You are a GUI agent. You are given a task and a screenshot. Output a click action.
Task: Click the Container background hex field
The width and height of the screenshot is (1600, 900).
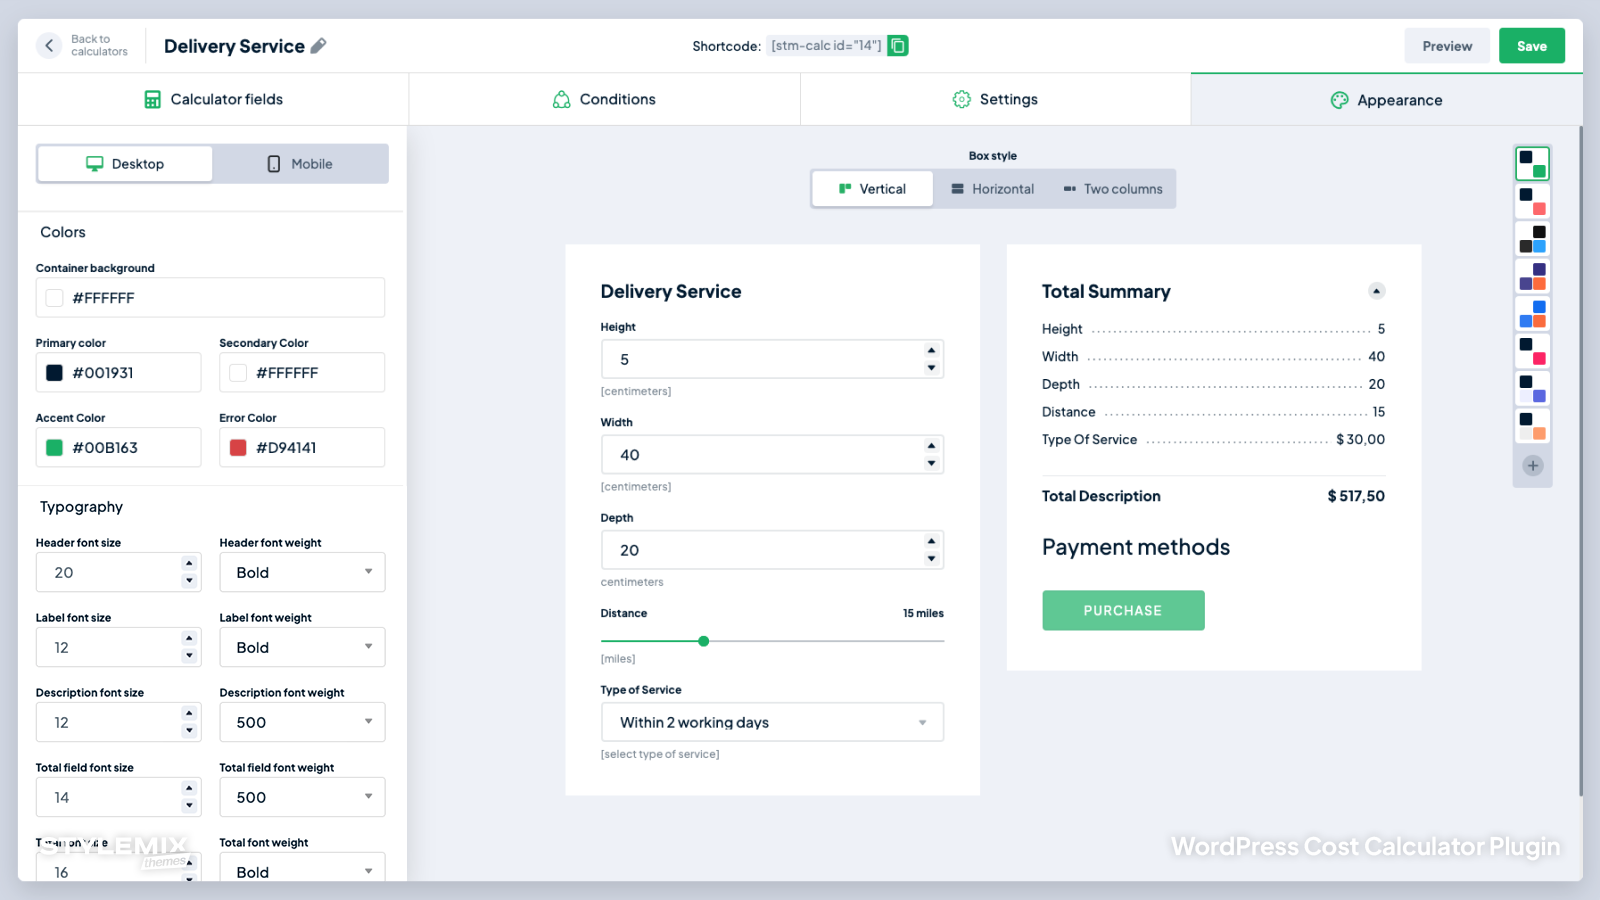(x=210, y=298)
